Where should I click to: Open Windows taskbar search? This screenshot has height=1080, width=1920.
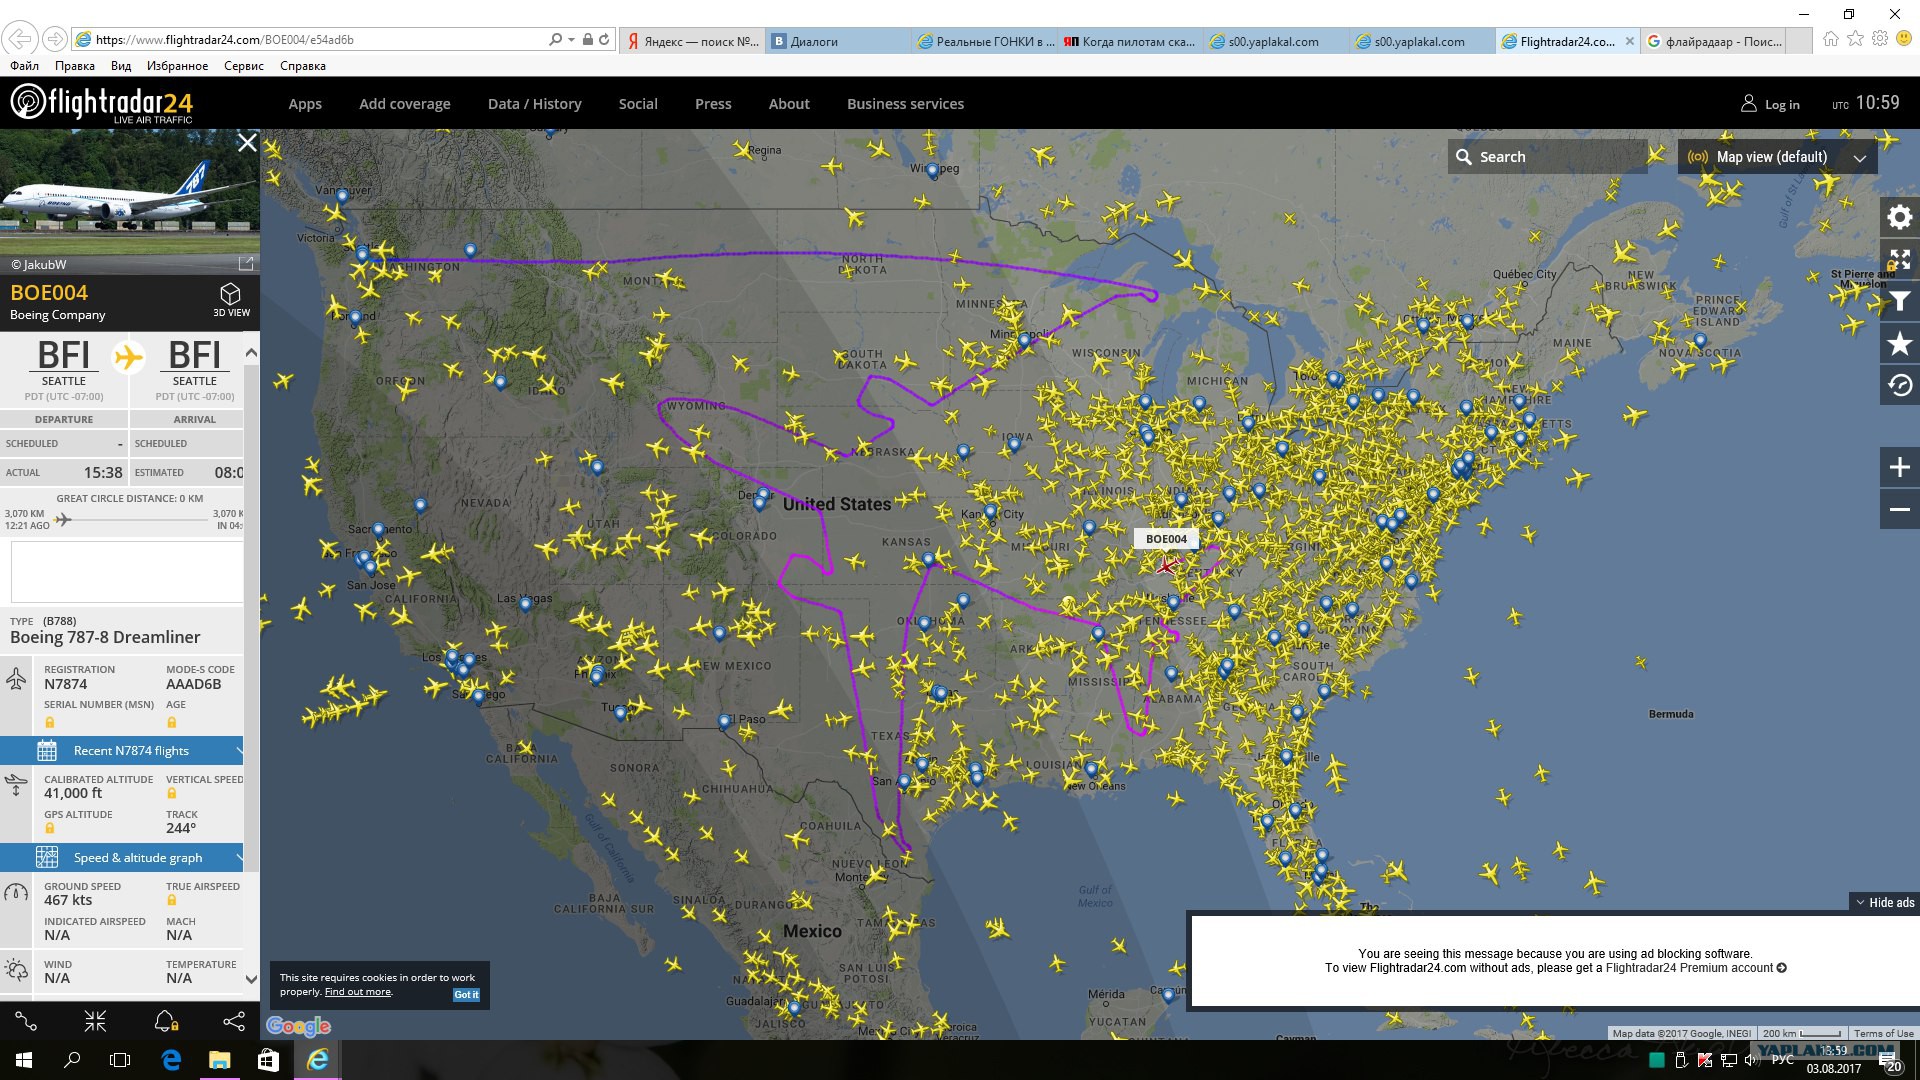(x=72, y=1060)
